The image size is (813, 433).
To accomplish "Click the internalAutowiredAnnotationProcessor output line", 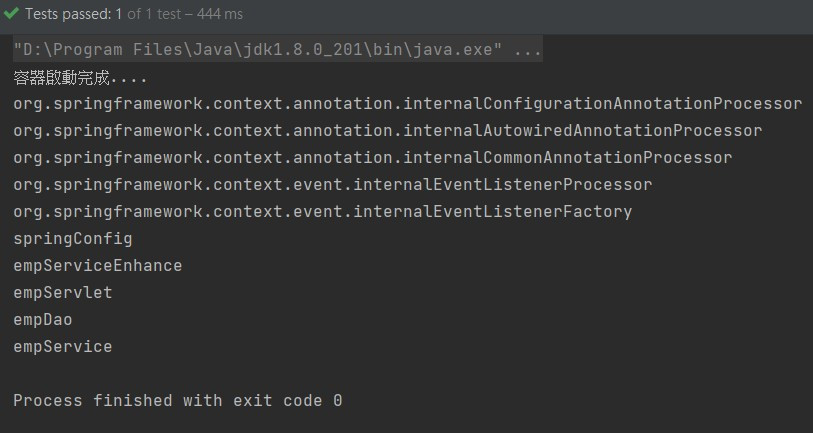I will 388,131.
